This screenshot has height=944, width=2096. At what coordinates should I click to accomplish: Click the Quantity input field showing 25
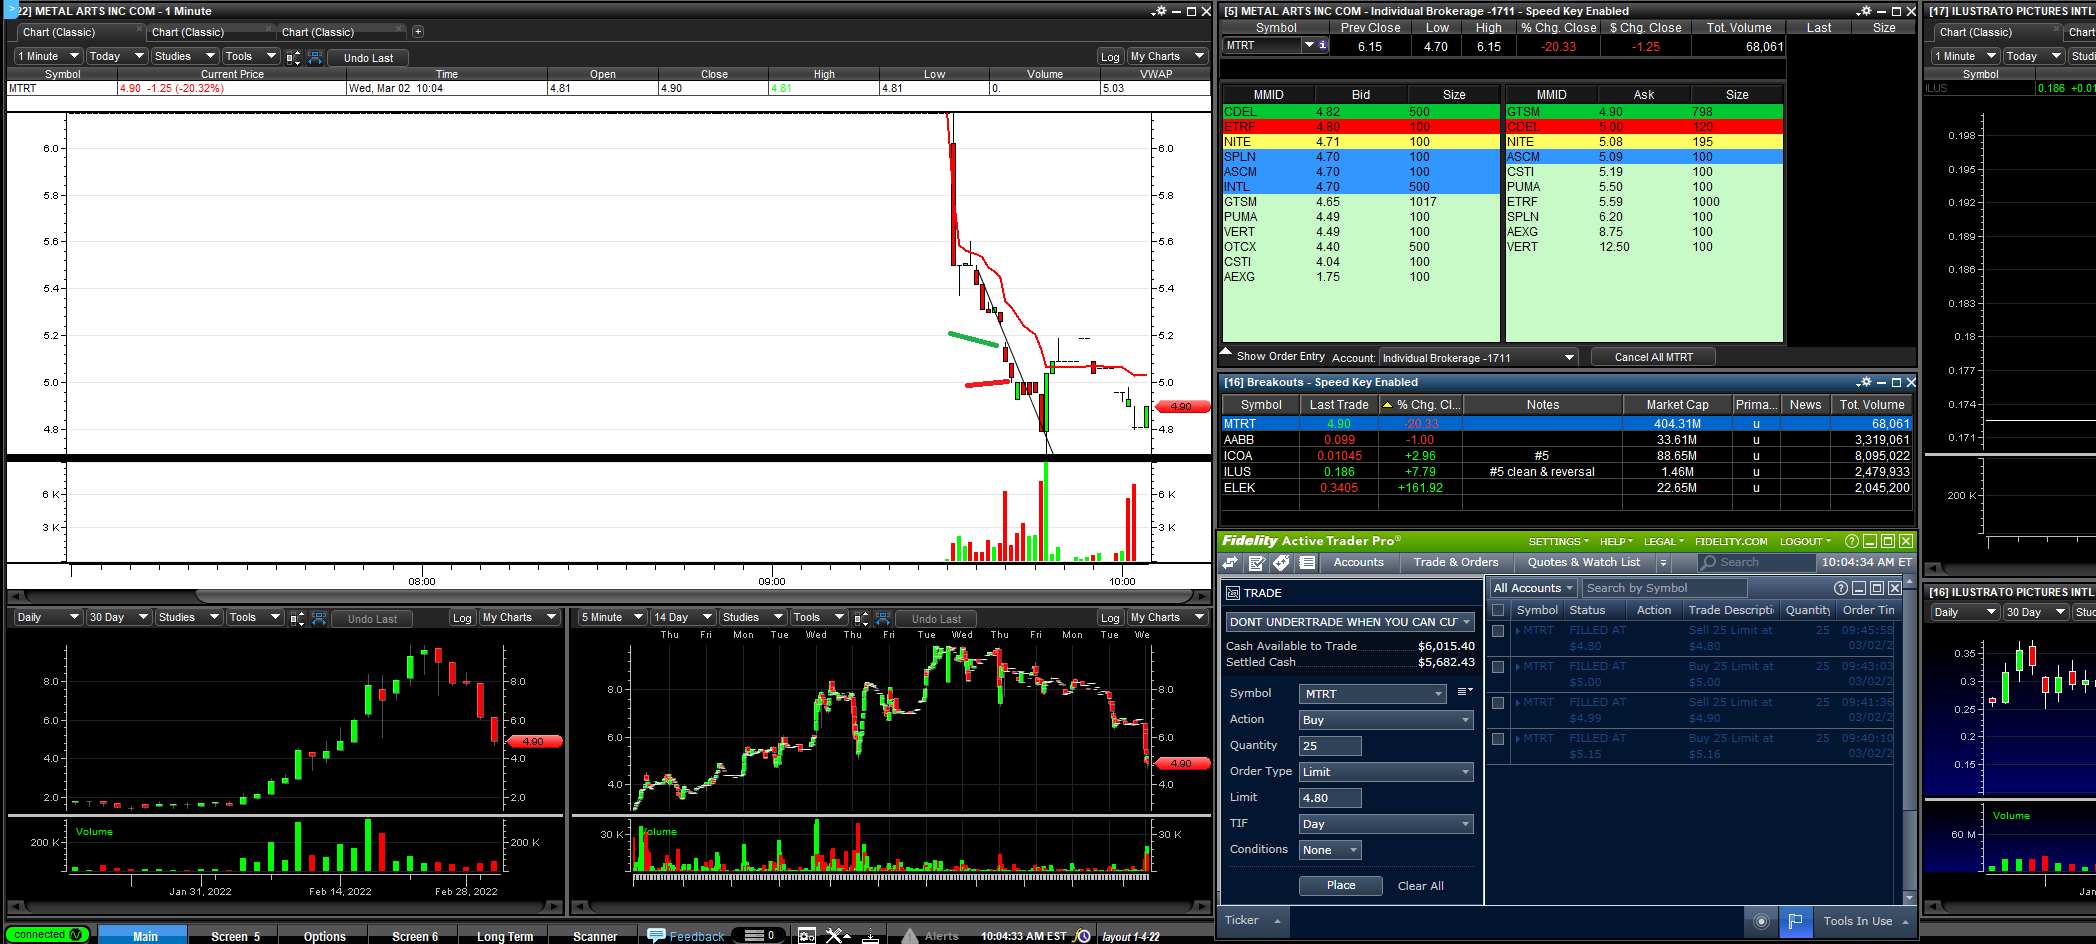(x=1330, y=746)
